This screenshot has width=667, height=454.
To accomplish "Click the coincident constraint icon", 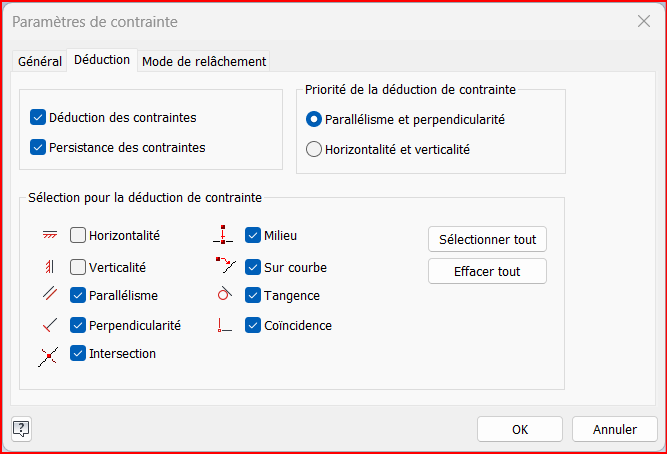I will click(224, 325).
